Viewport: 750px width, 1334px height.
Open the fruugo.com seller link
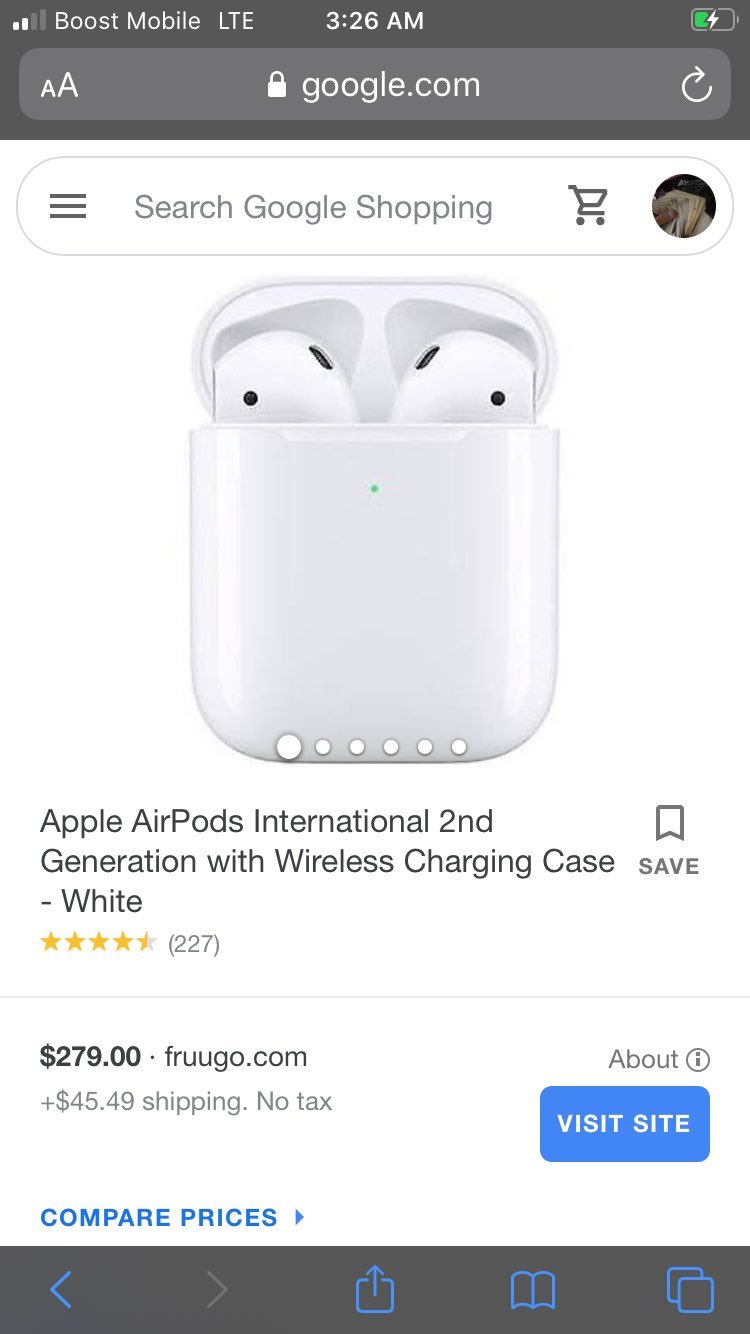(235, 1056)
